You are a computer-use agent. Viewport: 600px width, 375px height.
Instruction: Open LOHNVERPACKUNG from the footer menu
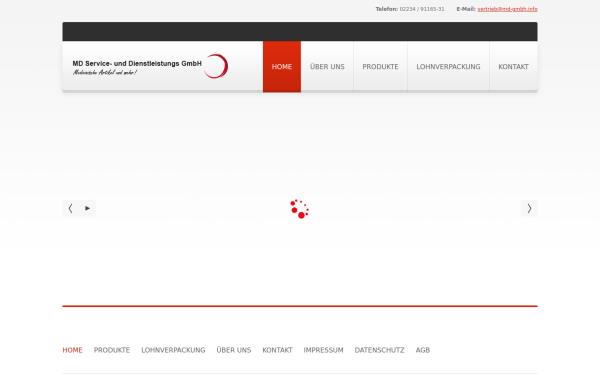173,350
